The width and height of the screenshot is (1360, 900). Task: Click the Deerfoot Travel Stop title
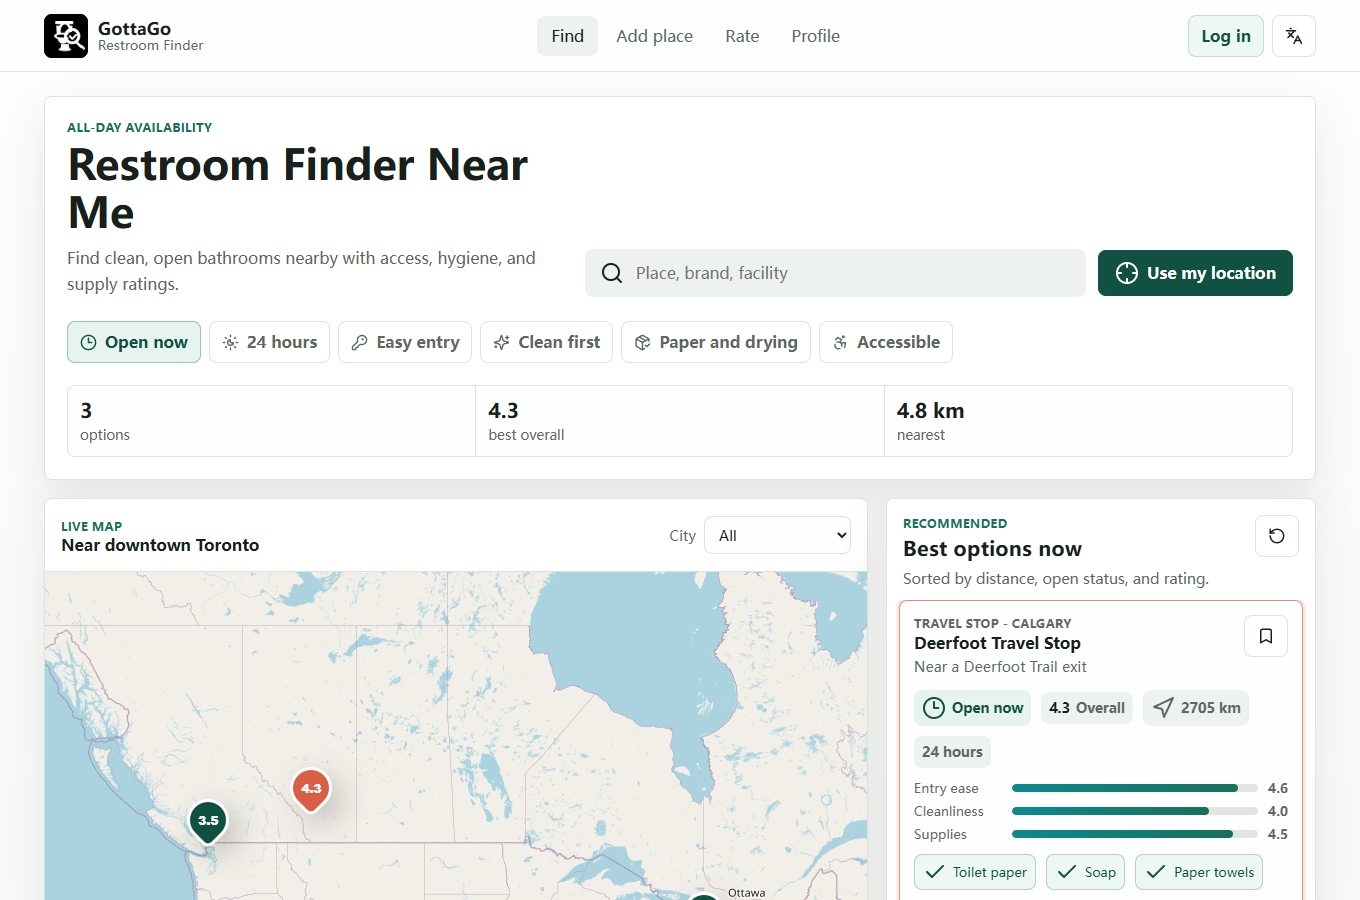(997, 643)
